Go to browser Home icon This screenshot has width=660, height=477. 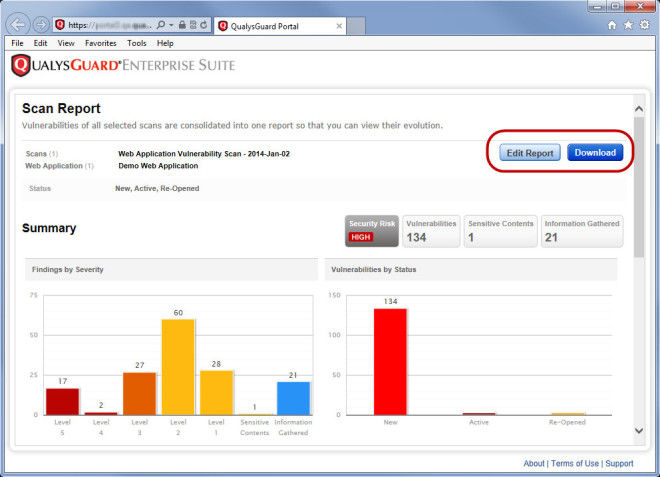(612, 25)
